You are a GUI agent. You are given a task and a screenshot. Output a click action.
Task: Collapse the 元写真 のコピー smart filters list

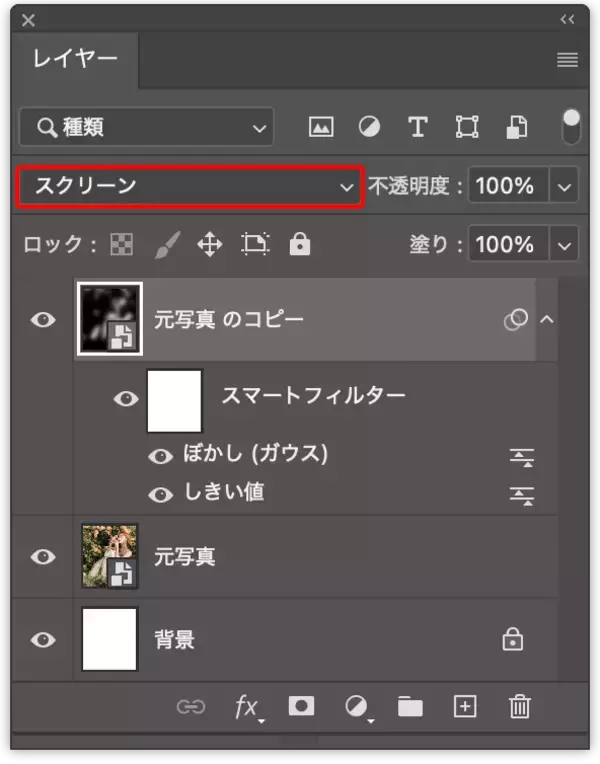pos(547,320)
